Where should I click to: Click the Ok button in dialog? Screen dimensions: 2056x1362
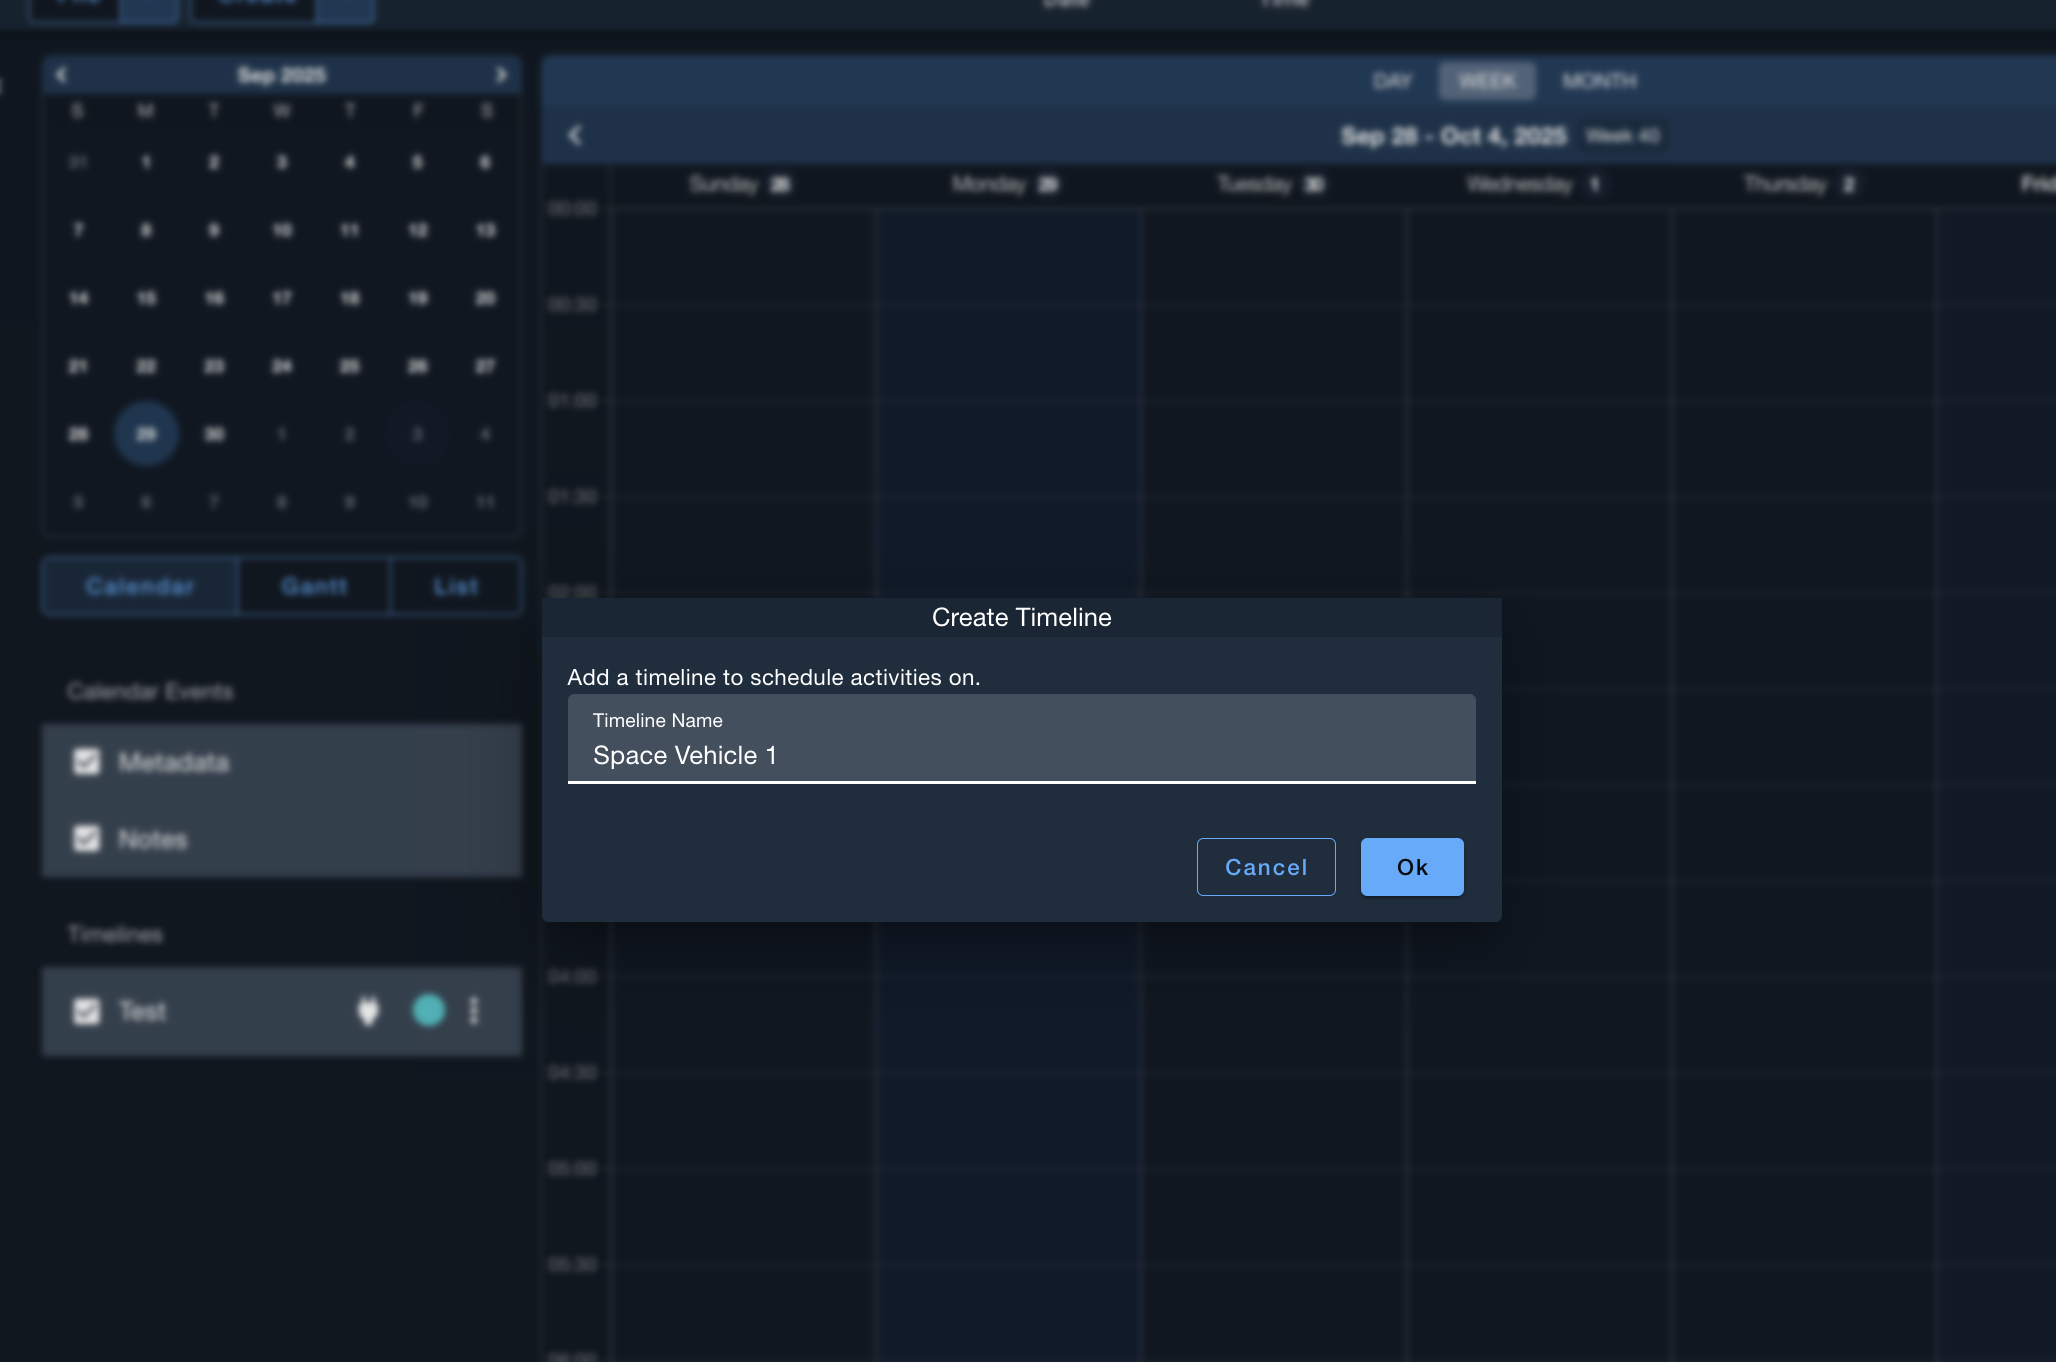click(1411, 867)
